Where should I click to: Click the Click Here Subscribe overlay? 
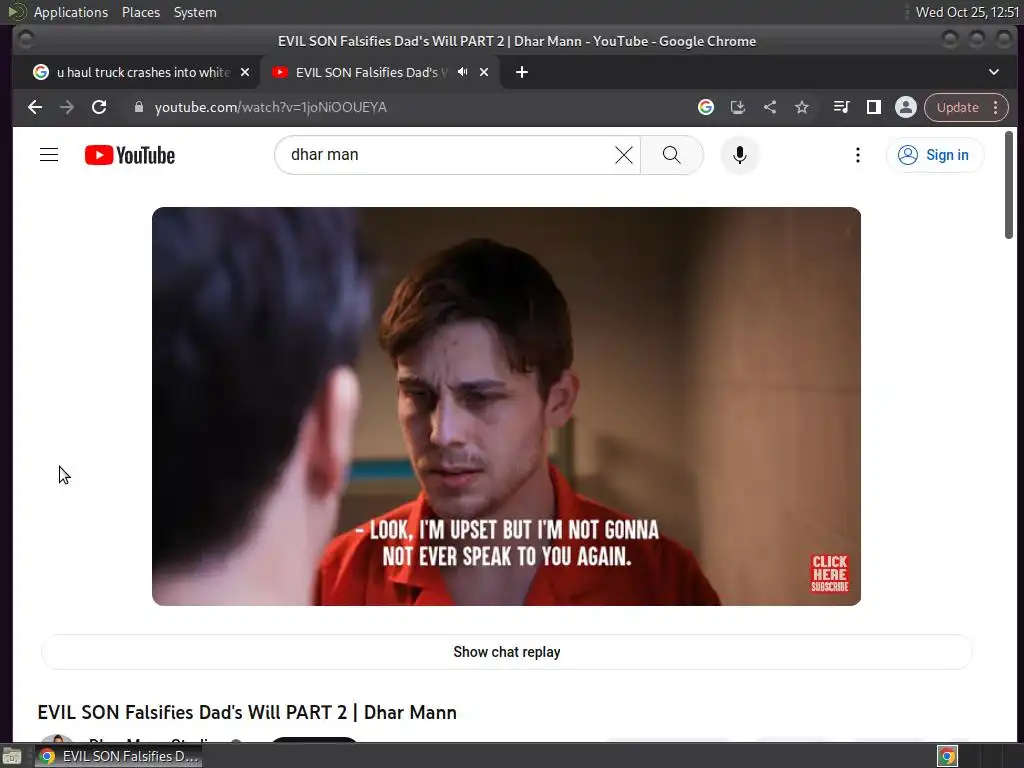pos(829,574)
